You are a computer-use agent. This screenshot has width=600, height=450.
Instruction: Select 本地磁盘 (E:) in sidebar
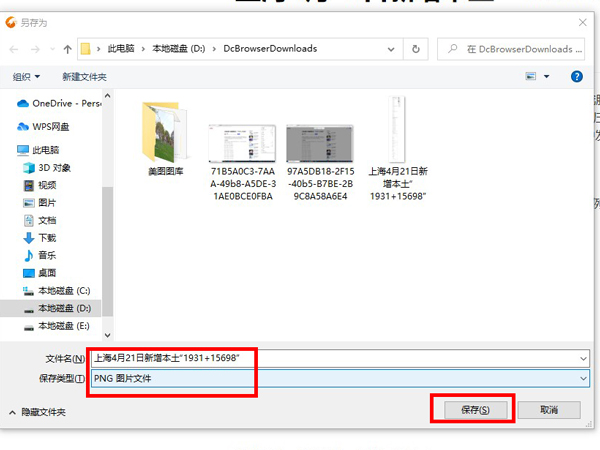coord(57,326)
